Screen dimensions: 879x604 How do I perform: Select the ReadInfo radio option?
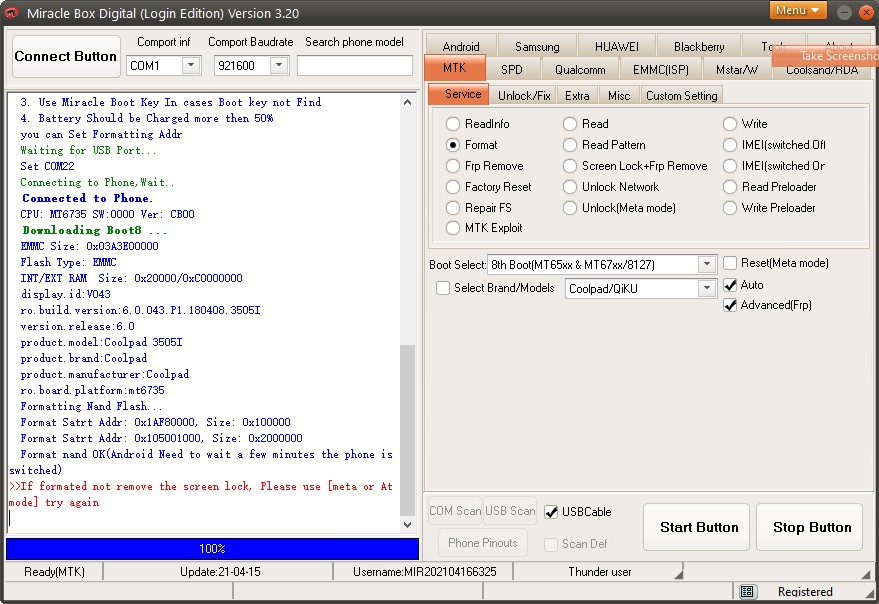click(453, 123)
